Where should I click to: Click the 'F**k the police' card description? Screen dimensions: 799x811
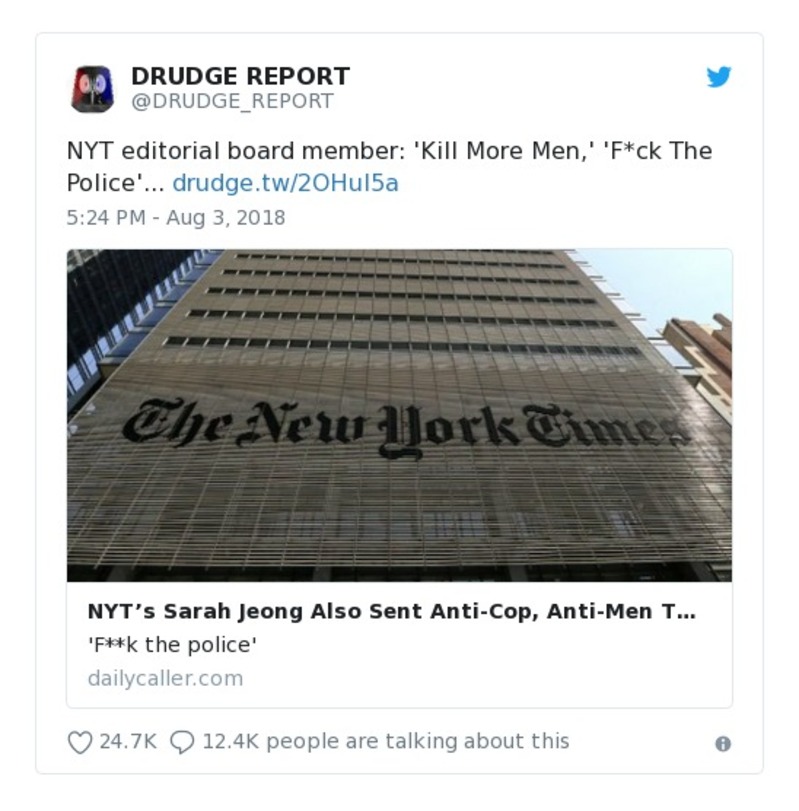point(172,645)
